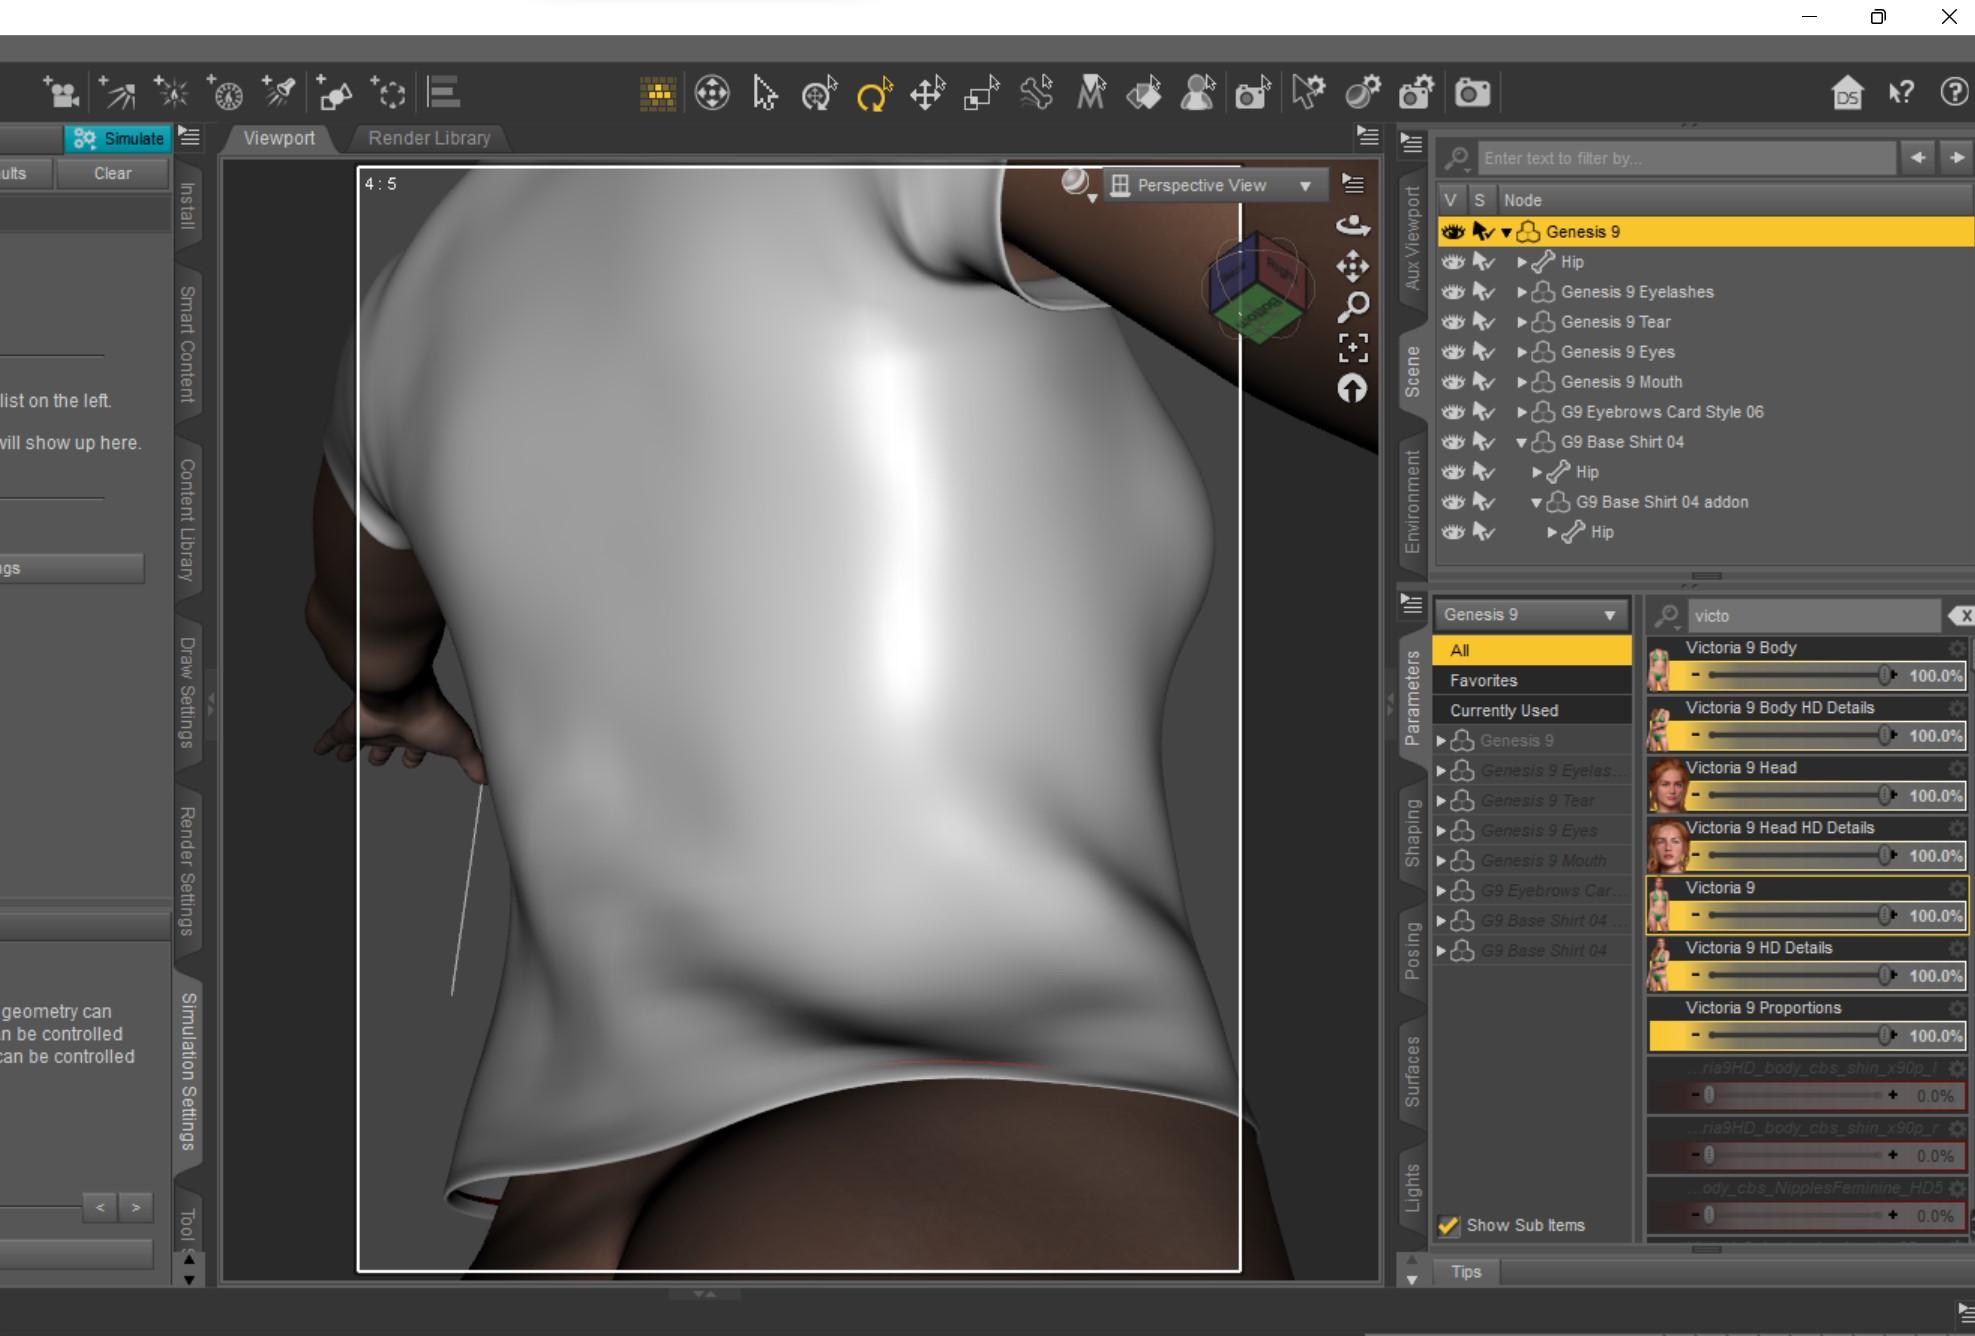Select the Translate tool
The width and height of the screenshot is (1975, 1336).
pos(927,95)
